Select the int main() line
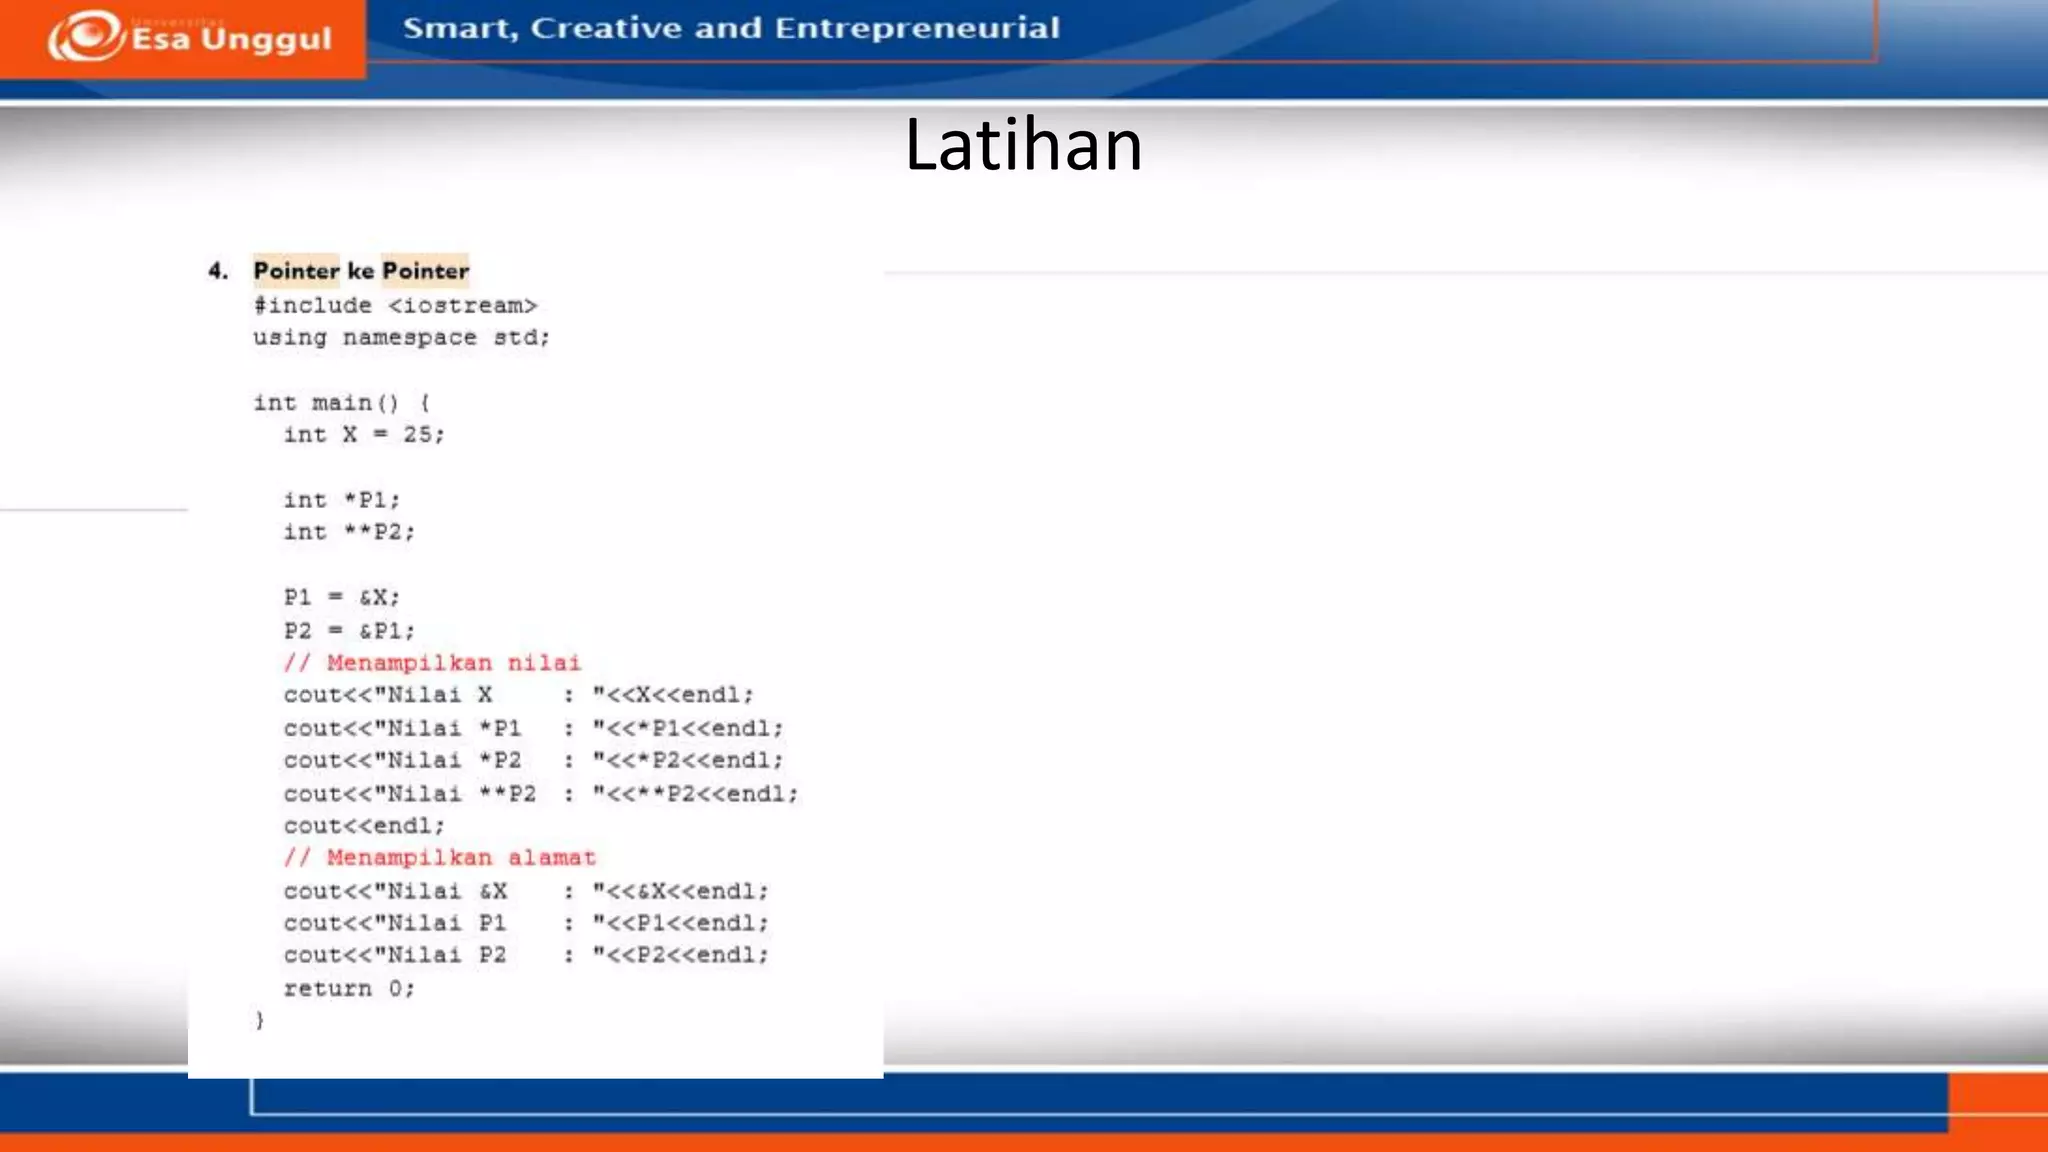 342,403
